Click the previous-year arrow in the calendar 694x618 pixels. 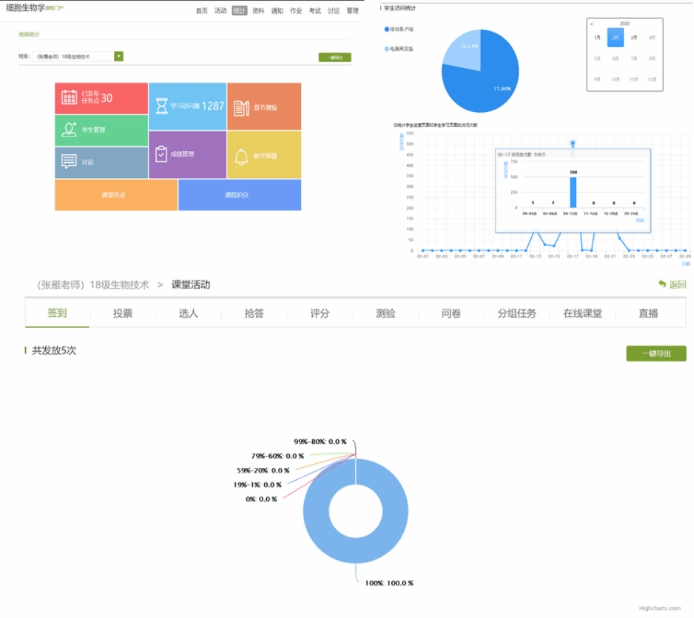point(591,22)
